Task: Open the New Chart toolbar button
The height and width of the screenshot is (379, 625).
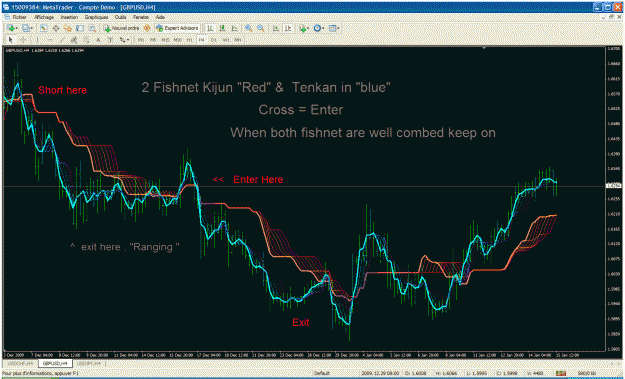Action: pyautogui.click(x=11, y=28)
